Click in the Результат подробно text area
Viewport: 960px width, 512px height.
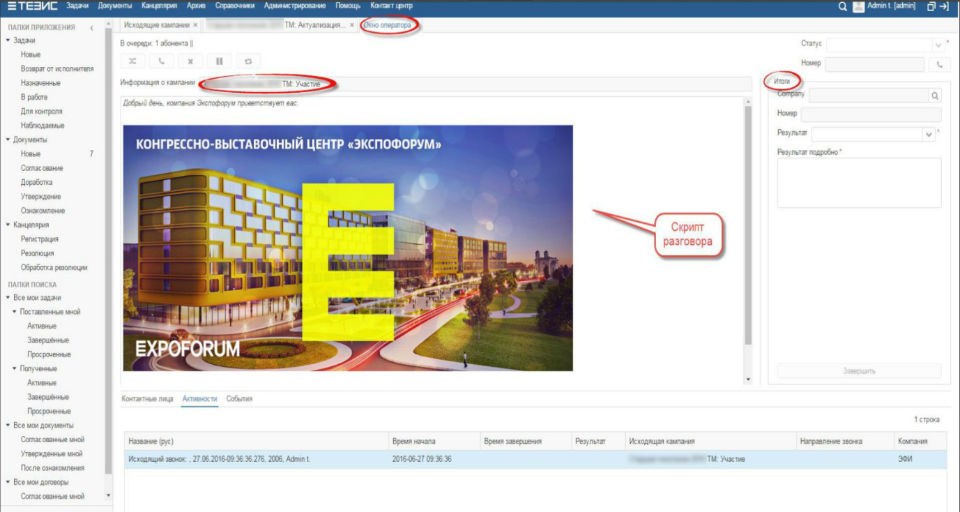(859, 183)
